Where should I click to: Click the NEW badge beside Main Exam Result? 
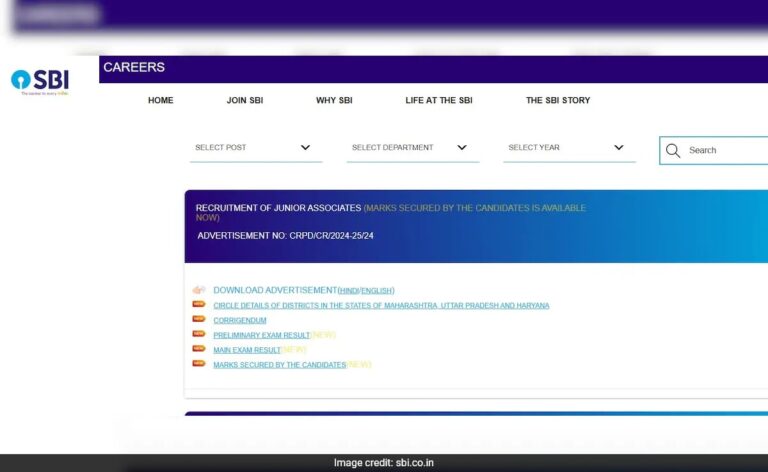(x=198, y=349)
